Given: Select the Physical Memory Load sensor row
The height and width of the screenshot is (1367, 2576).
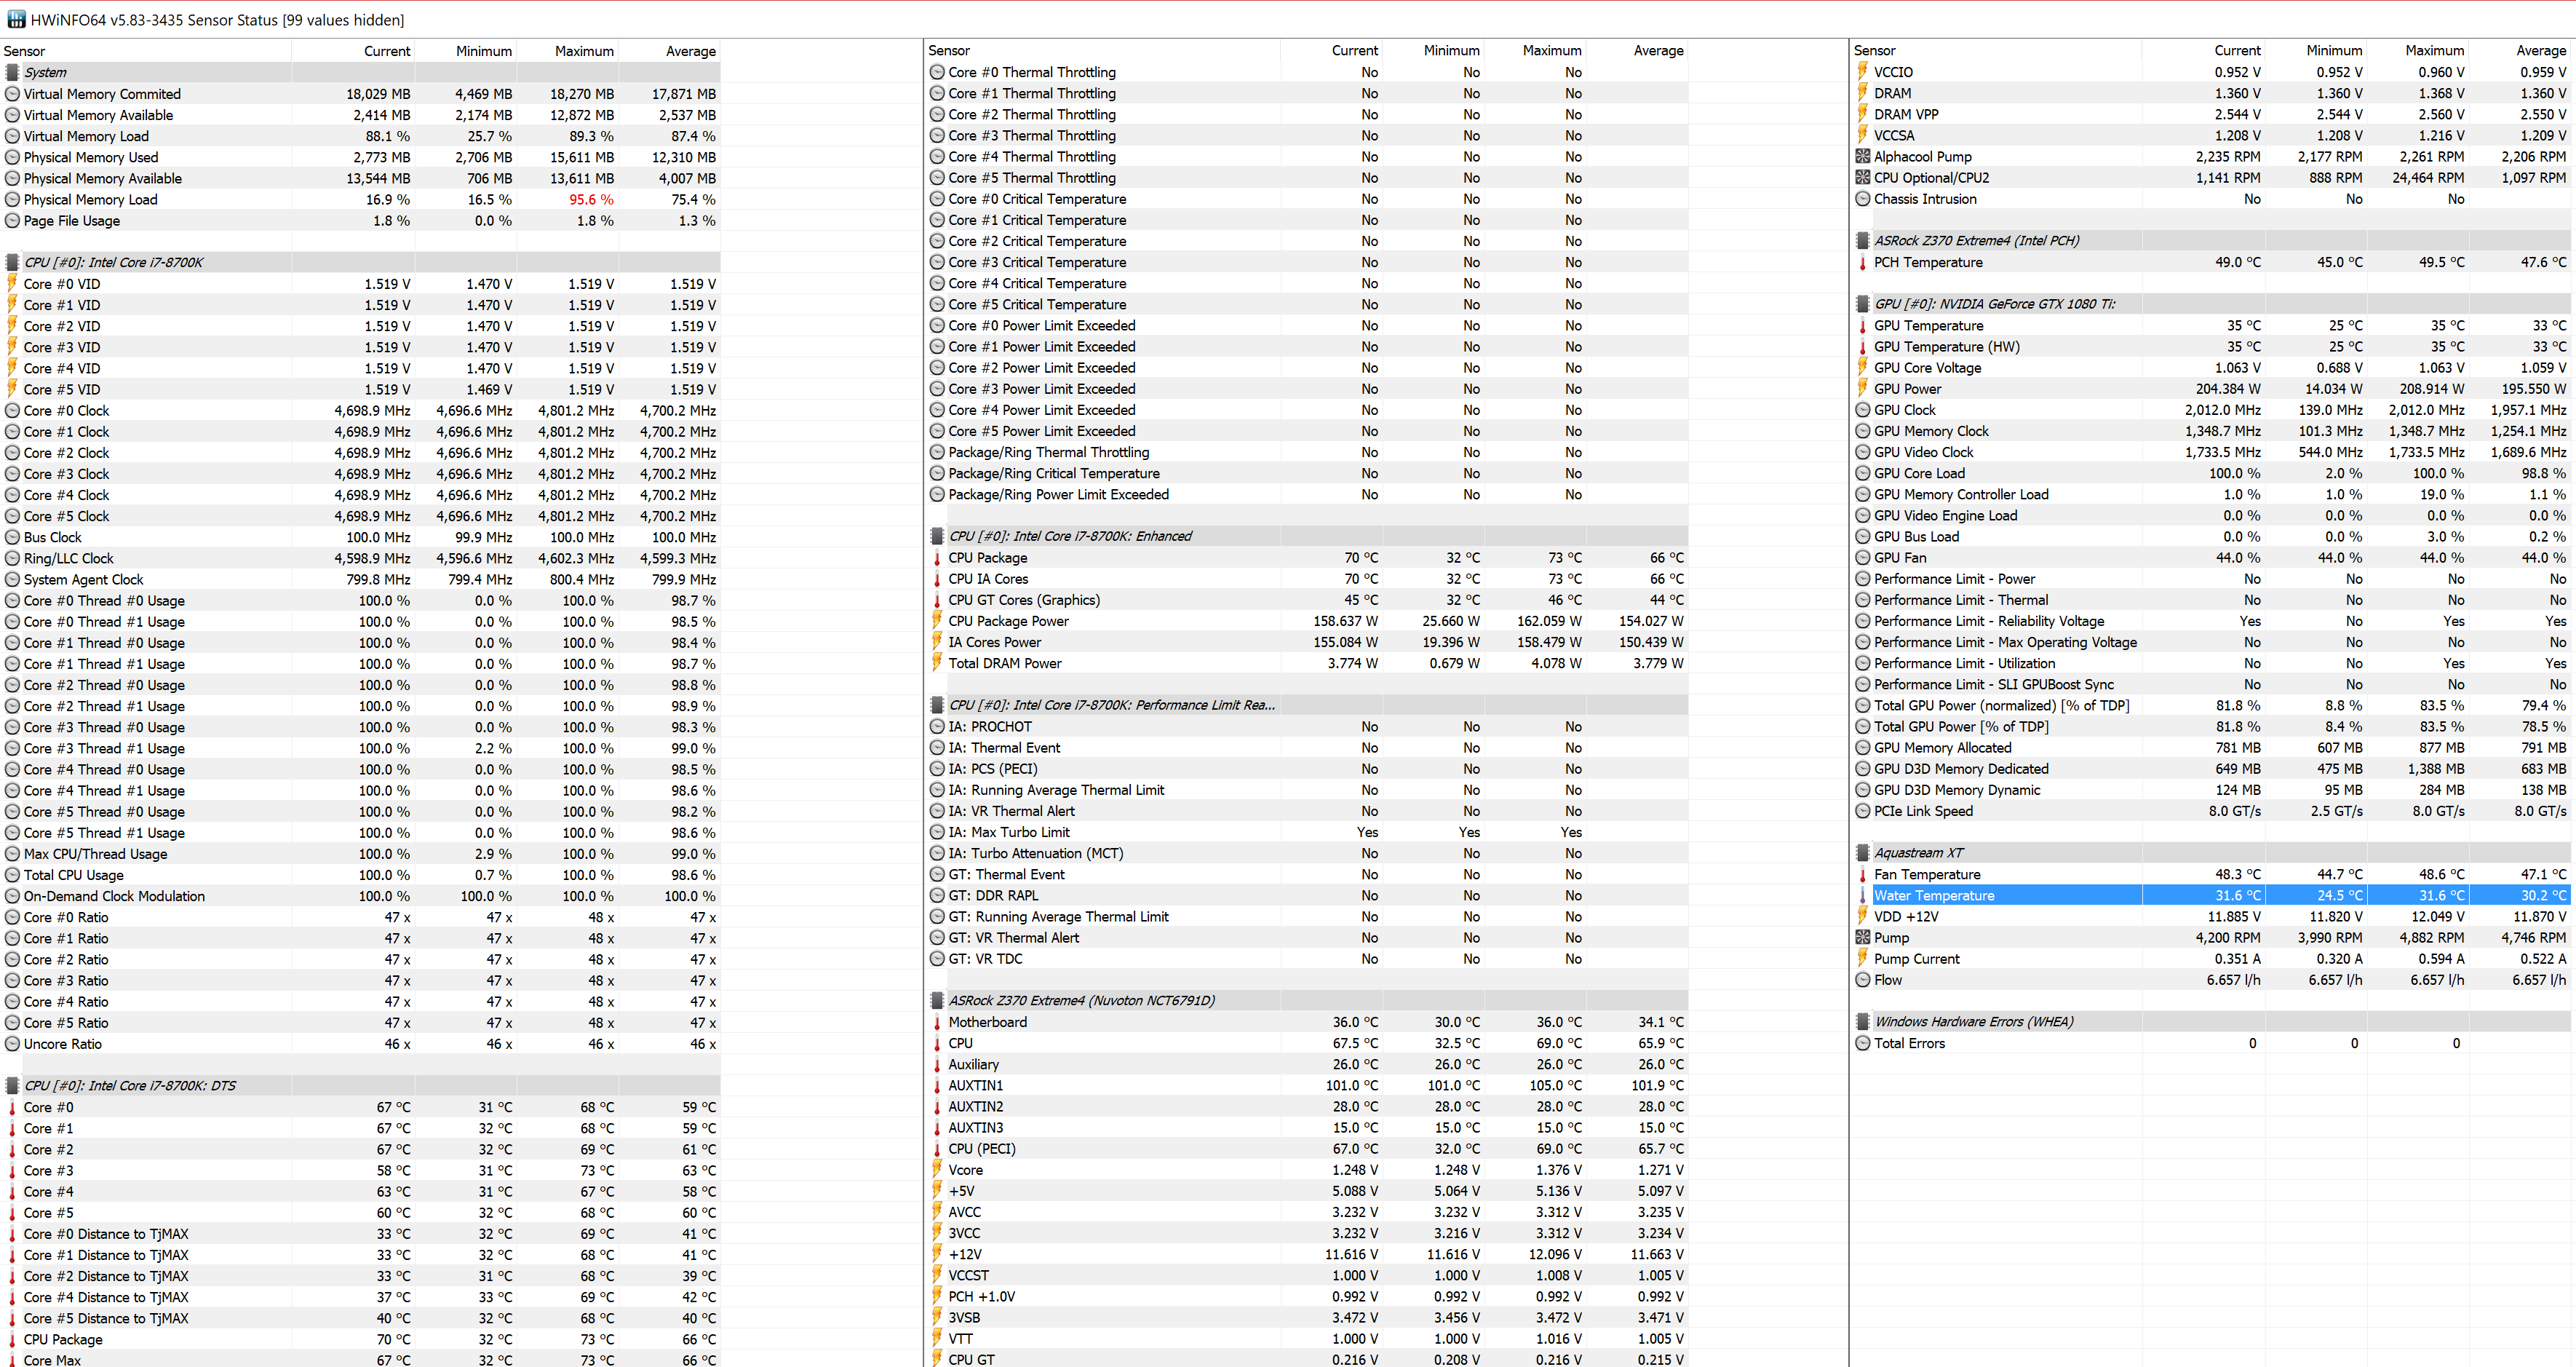Looking at the screenshot, I should pyautogui.click(x=90, y=199).
